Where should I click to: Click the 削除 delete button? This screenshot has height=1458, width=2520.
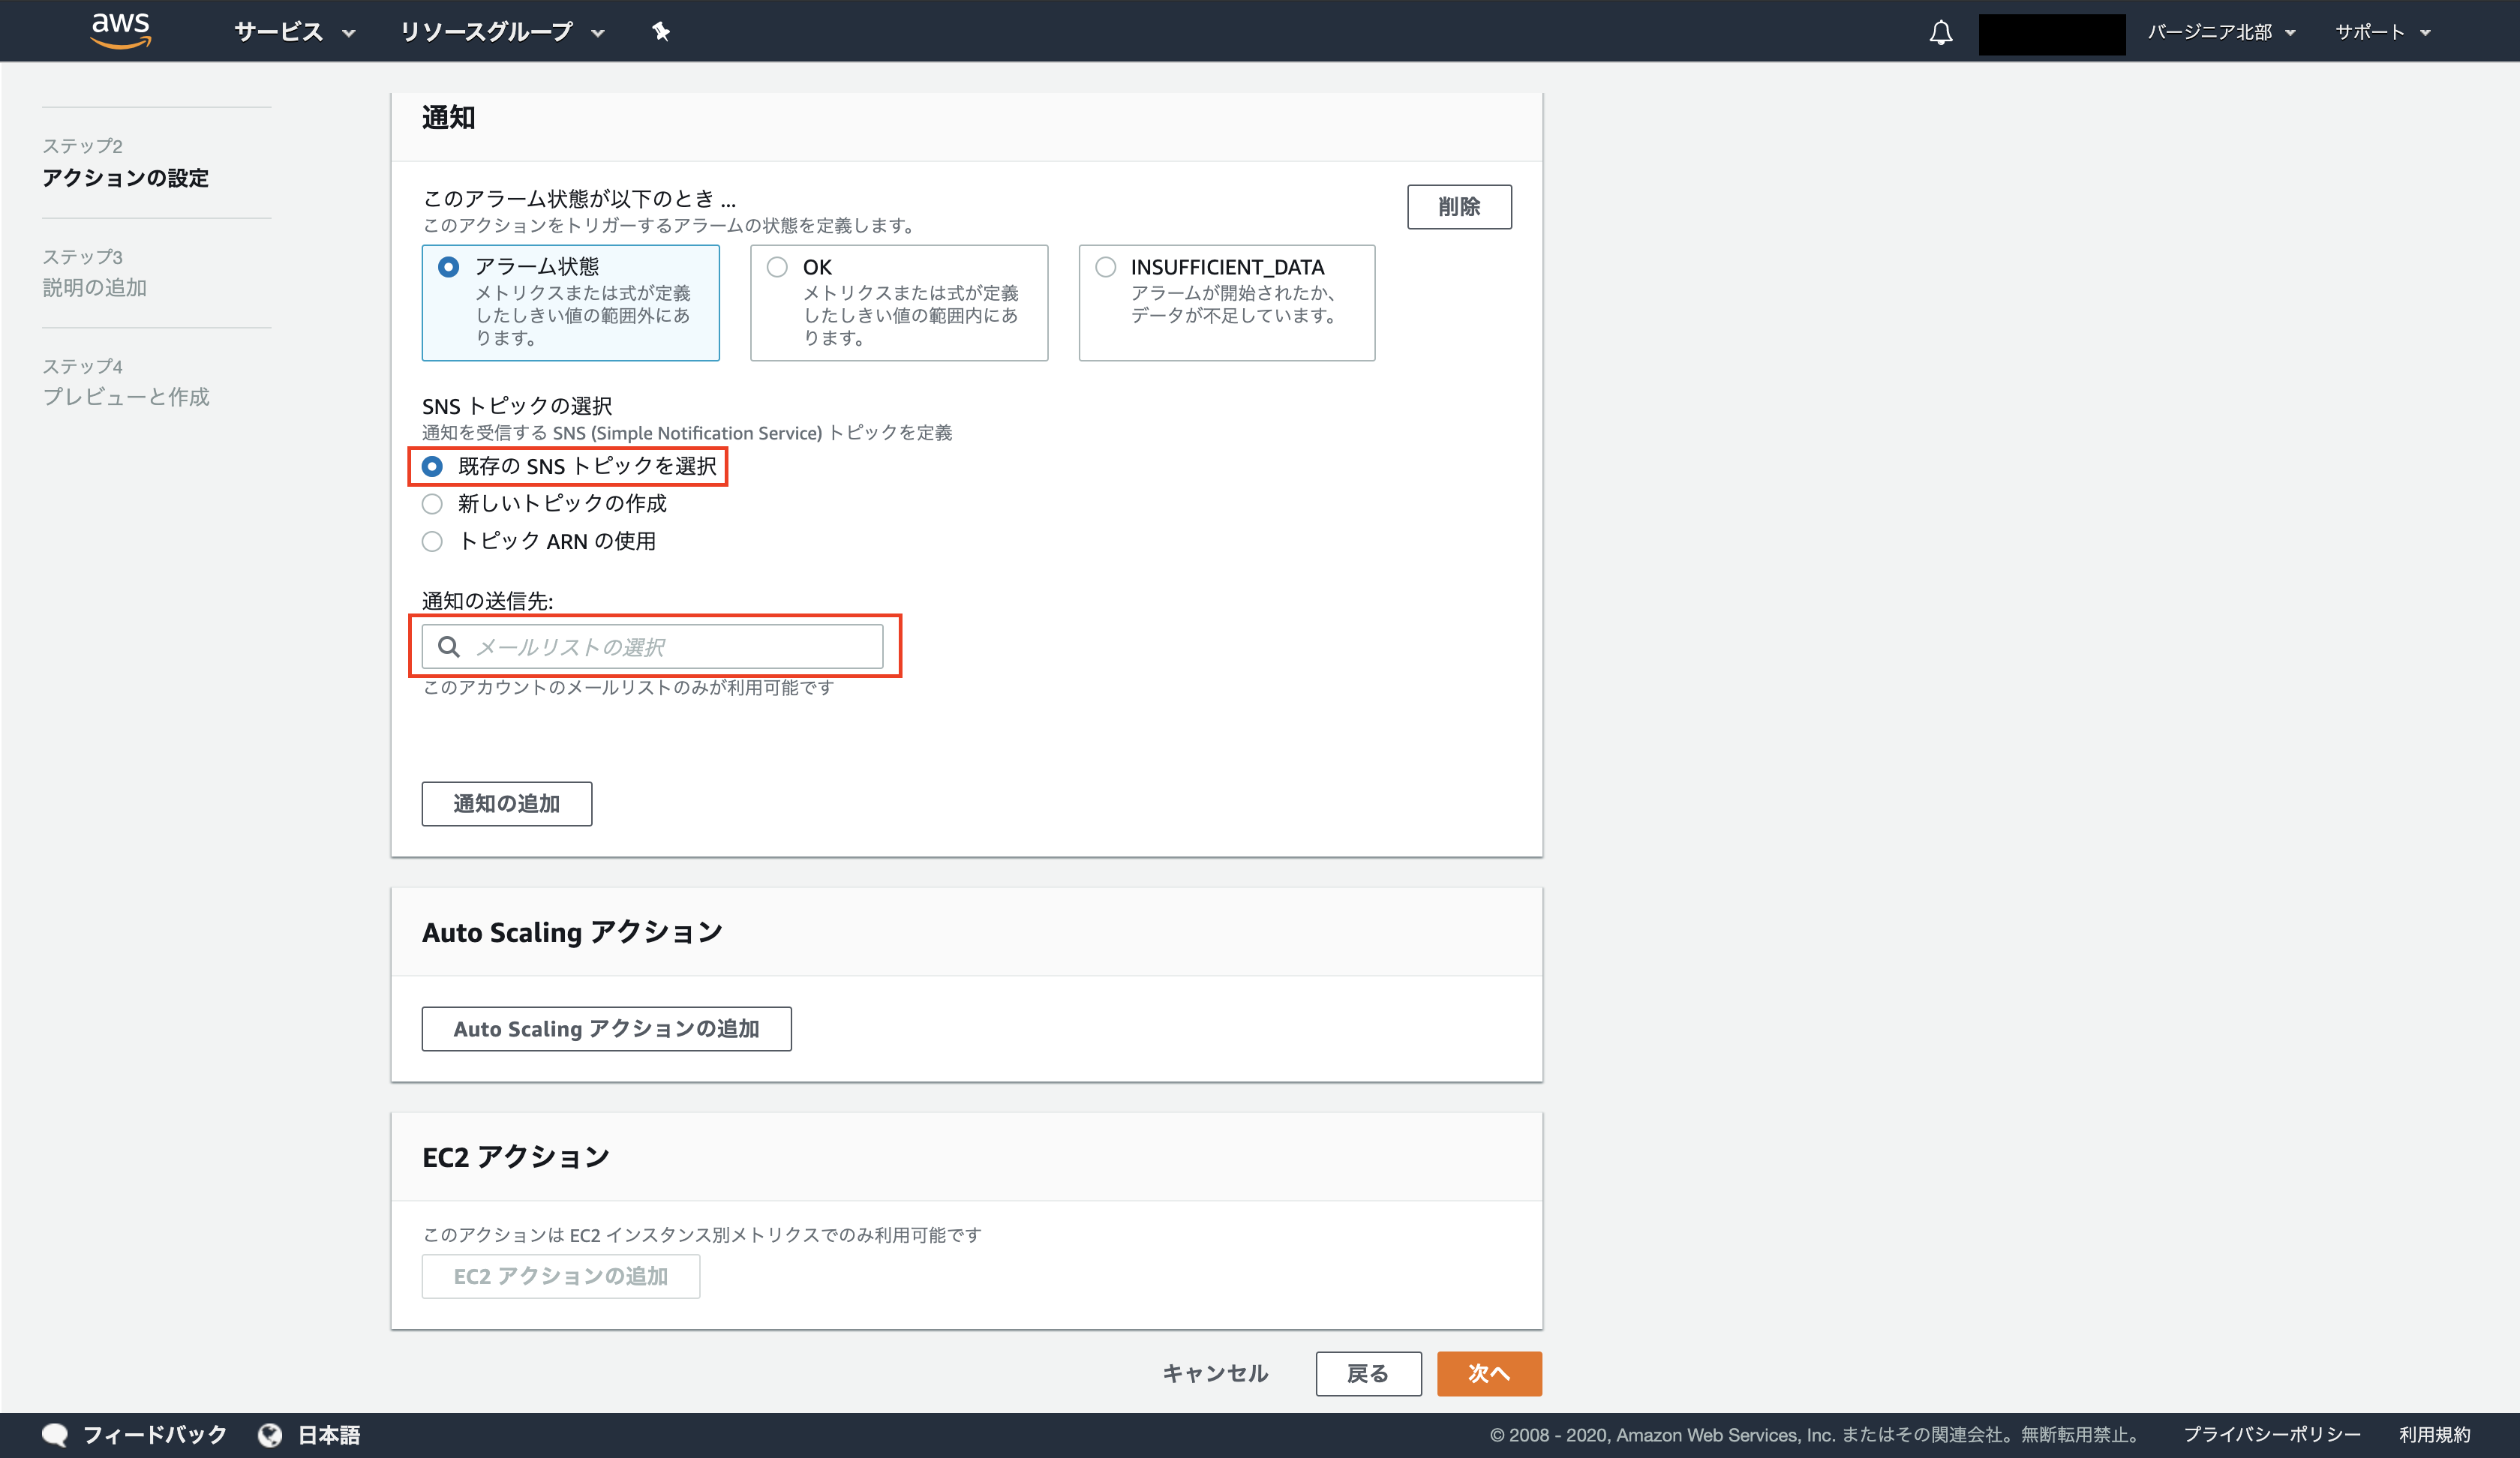coord(1458,207)
